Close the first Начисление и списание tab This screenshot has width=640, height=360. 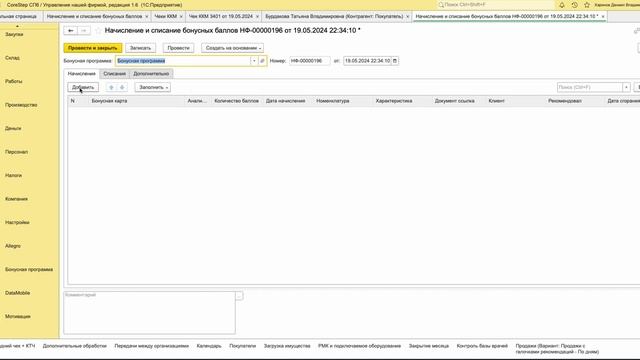click(x=147, y=16)
